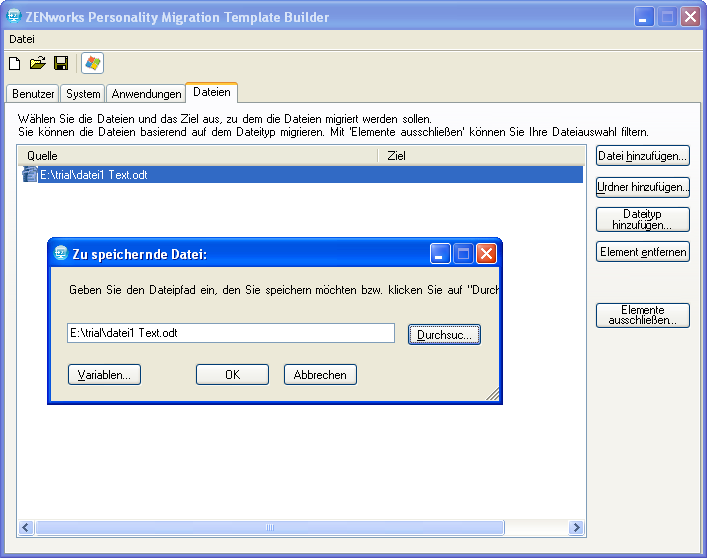The image size is (707, 558).
Task: Click the file path input field
Action: click(231, 333)
